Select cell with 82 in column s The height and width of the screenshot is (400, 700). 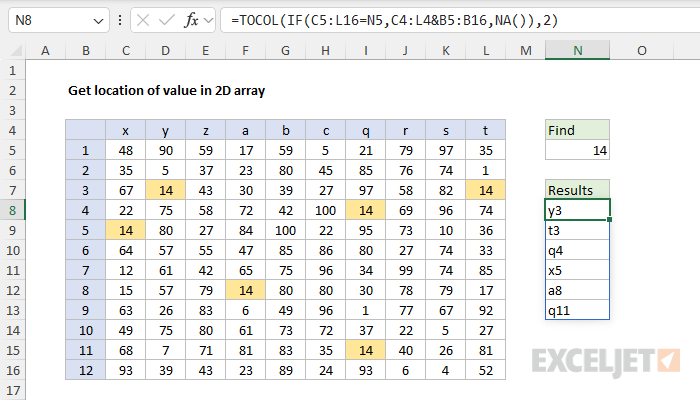tap(446, 190)
